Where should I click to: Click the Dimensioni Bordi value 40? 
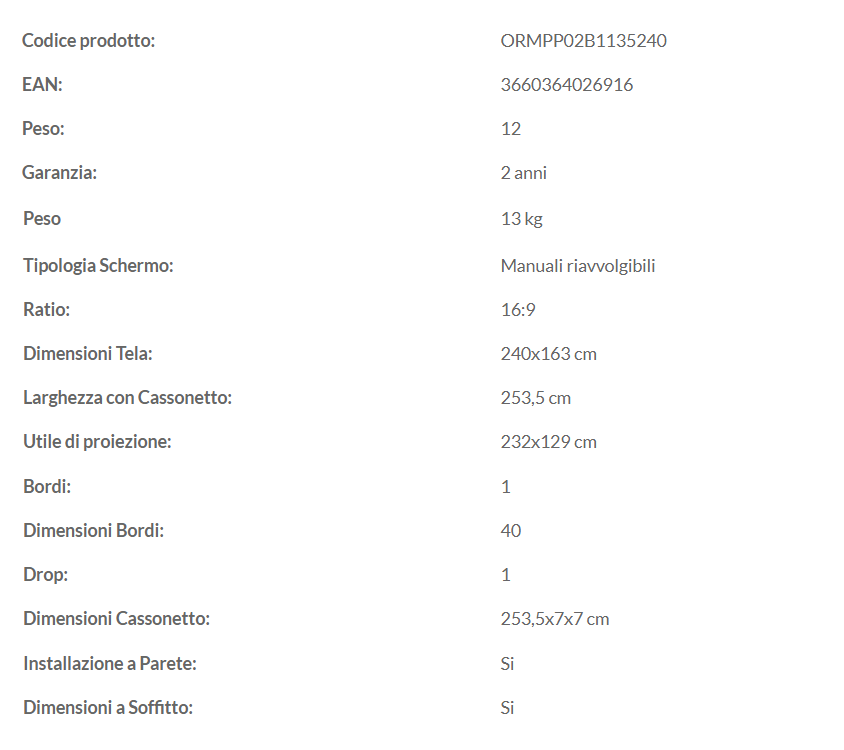511,531
